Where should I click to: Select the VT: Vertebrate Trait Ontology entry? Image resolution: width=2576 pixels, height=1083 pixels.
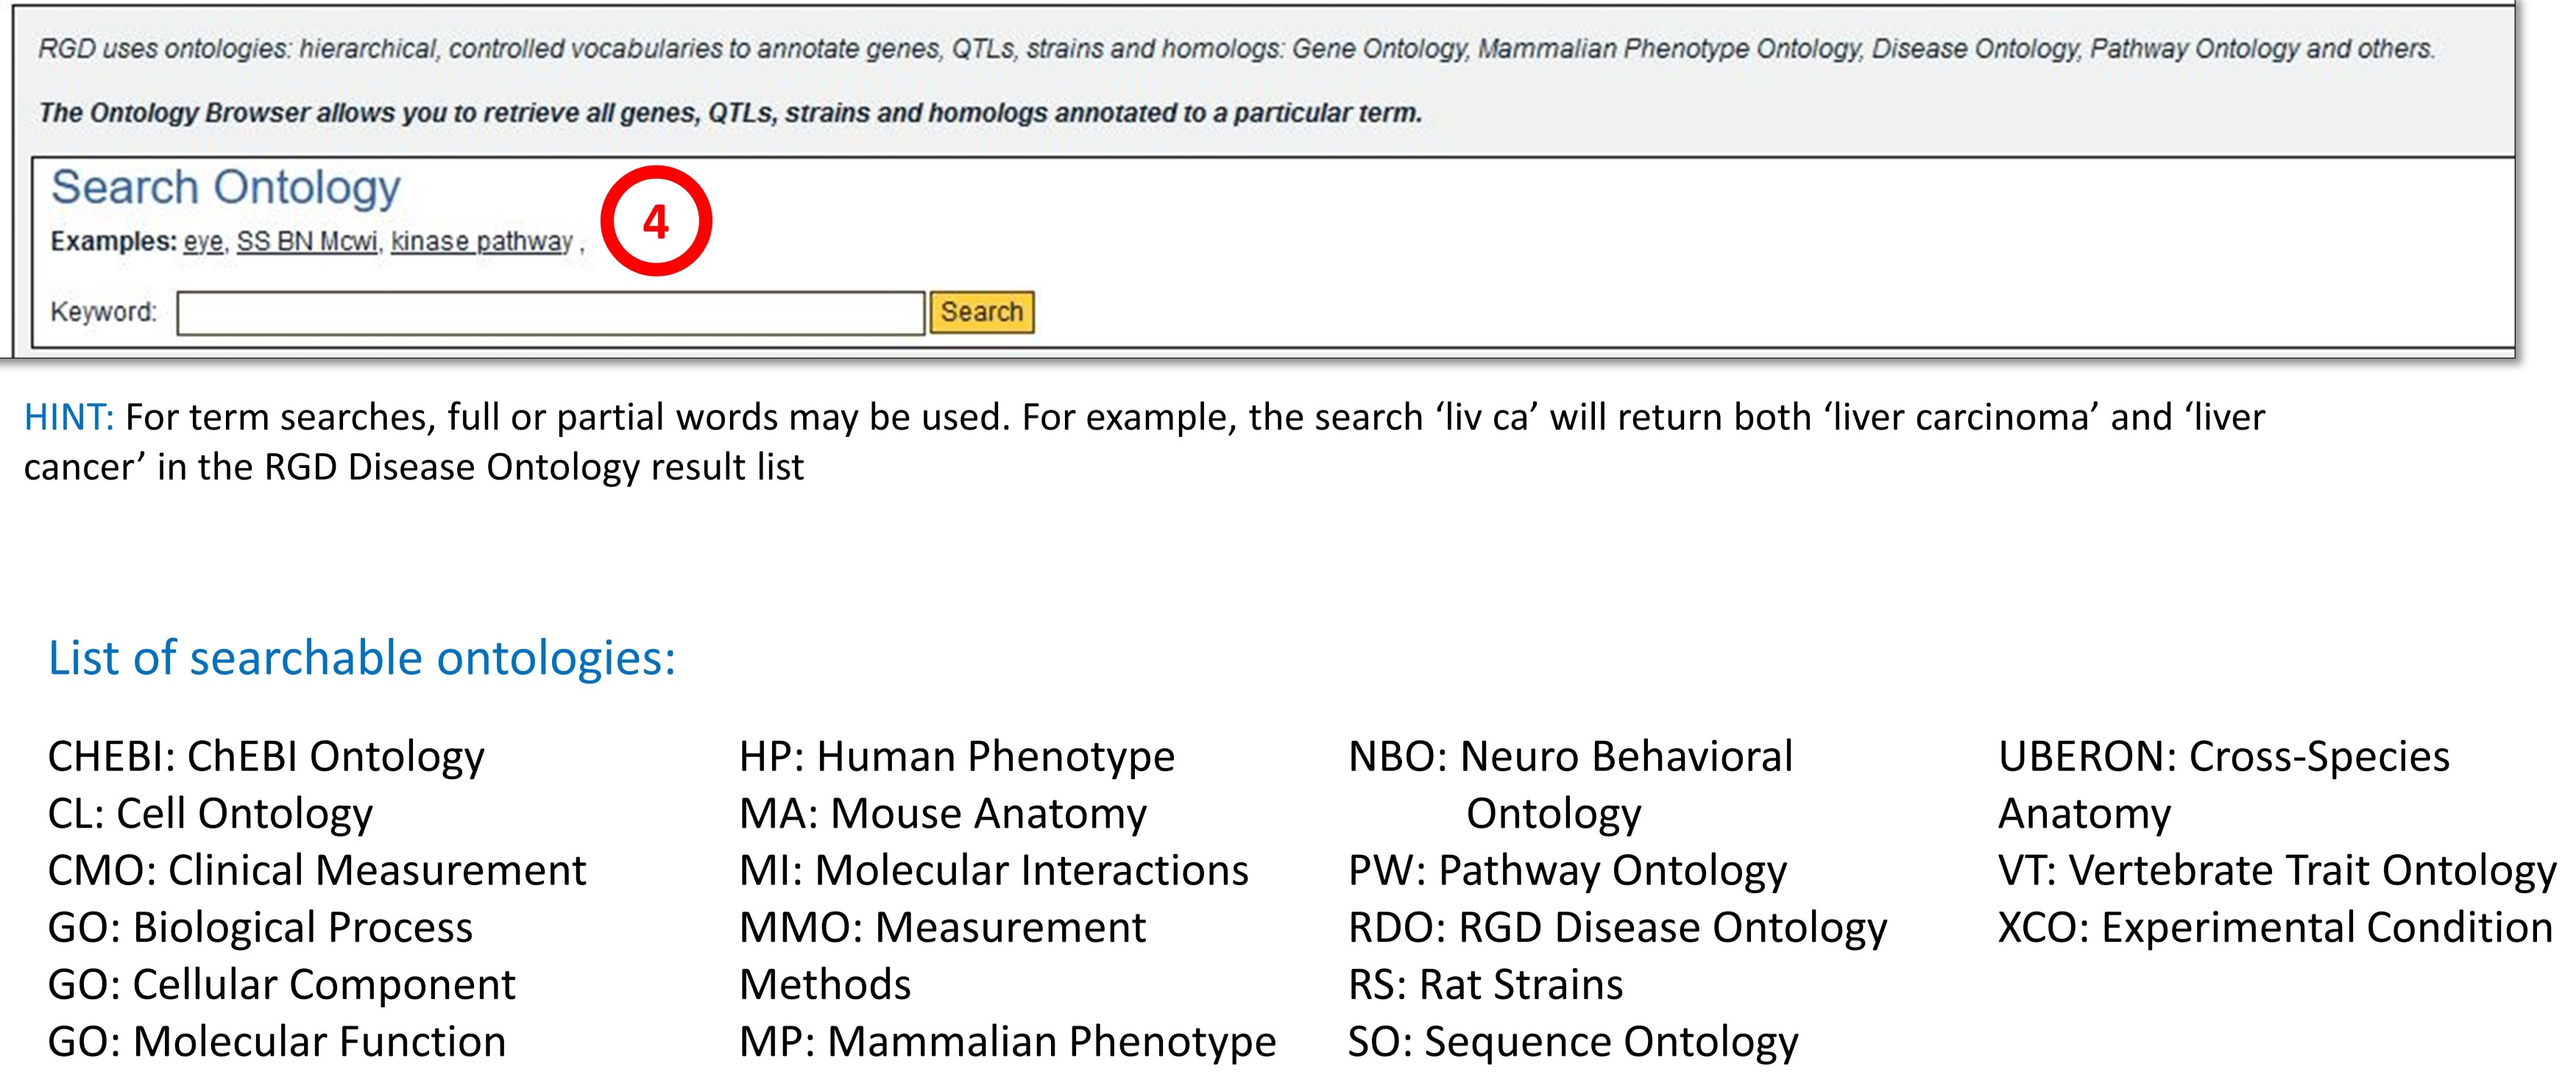pos(2276,871)
